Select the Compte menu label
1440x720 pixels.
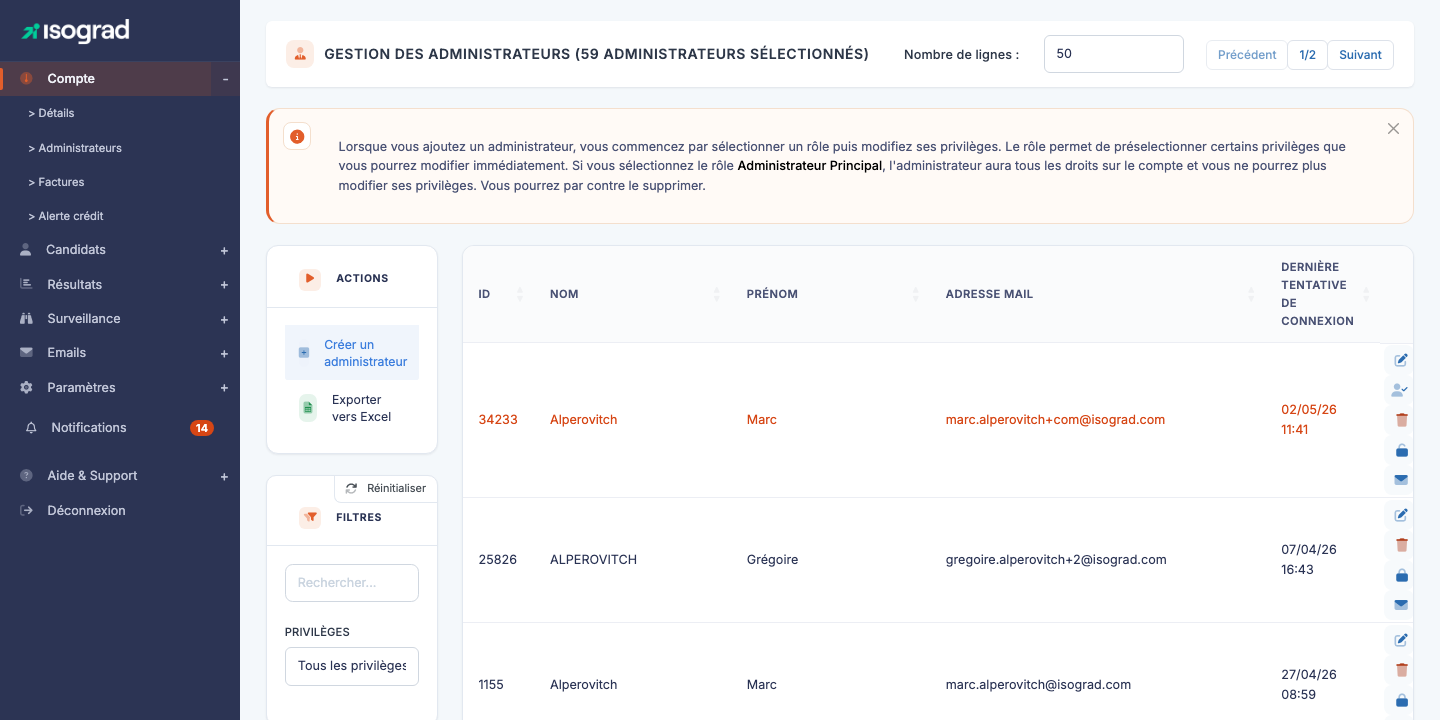(x=71, y=79)
